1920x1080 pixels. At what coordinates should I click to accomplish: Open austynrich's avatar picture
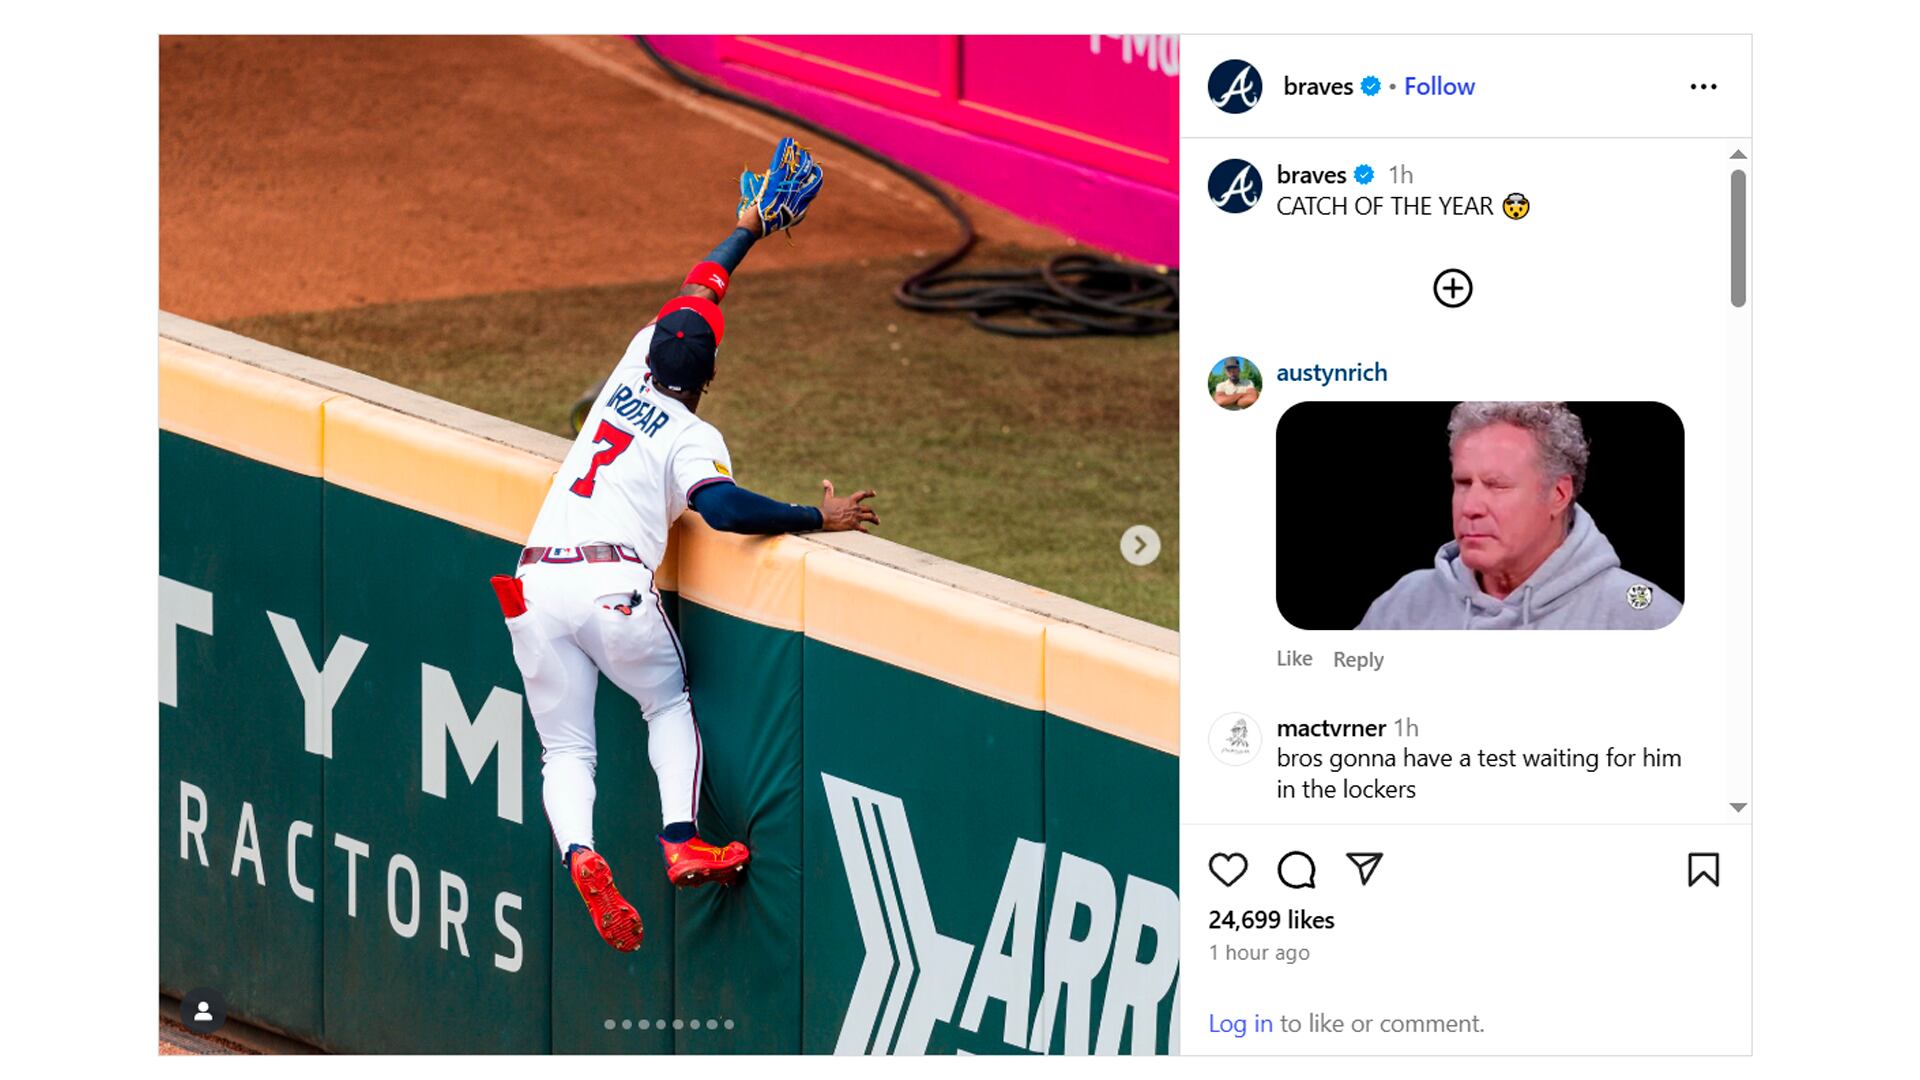pyautogui.click(x=1235, y=383)
